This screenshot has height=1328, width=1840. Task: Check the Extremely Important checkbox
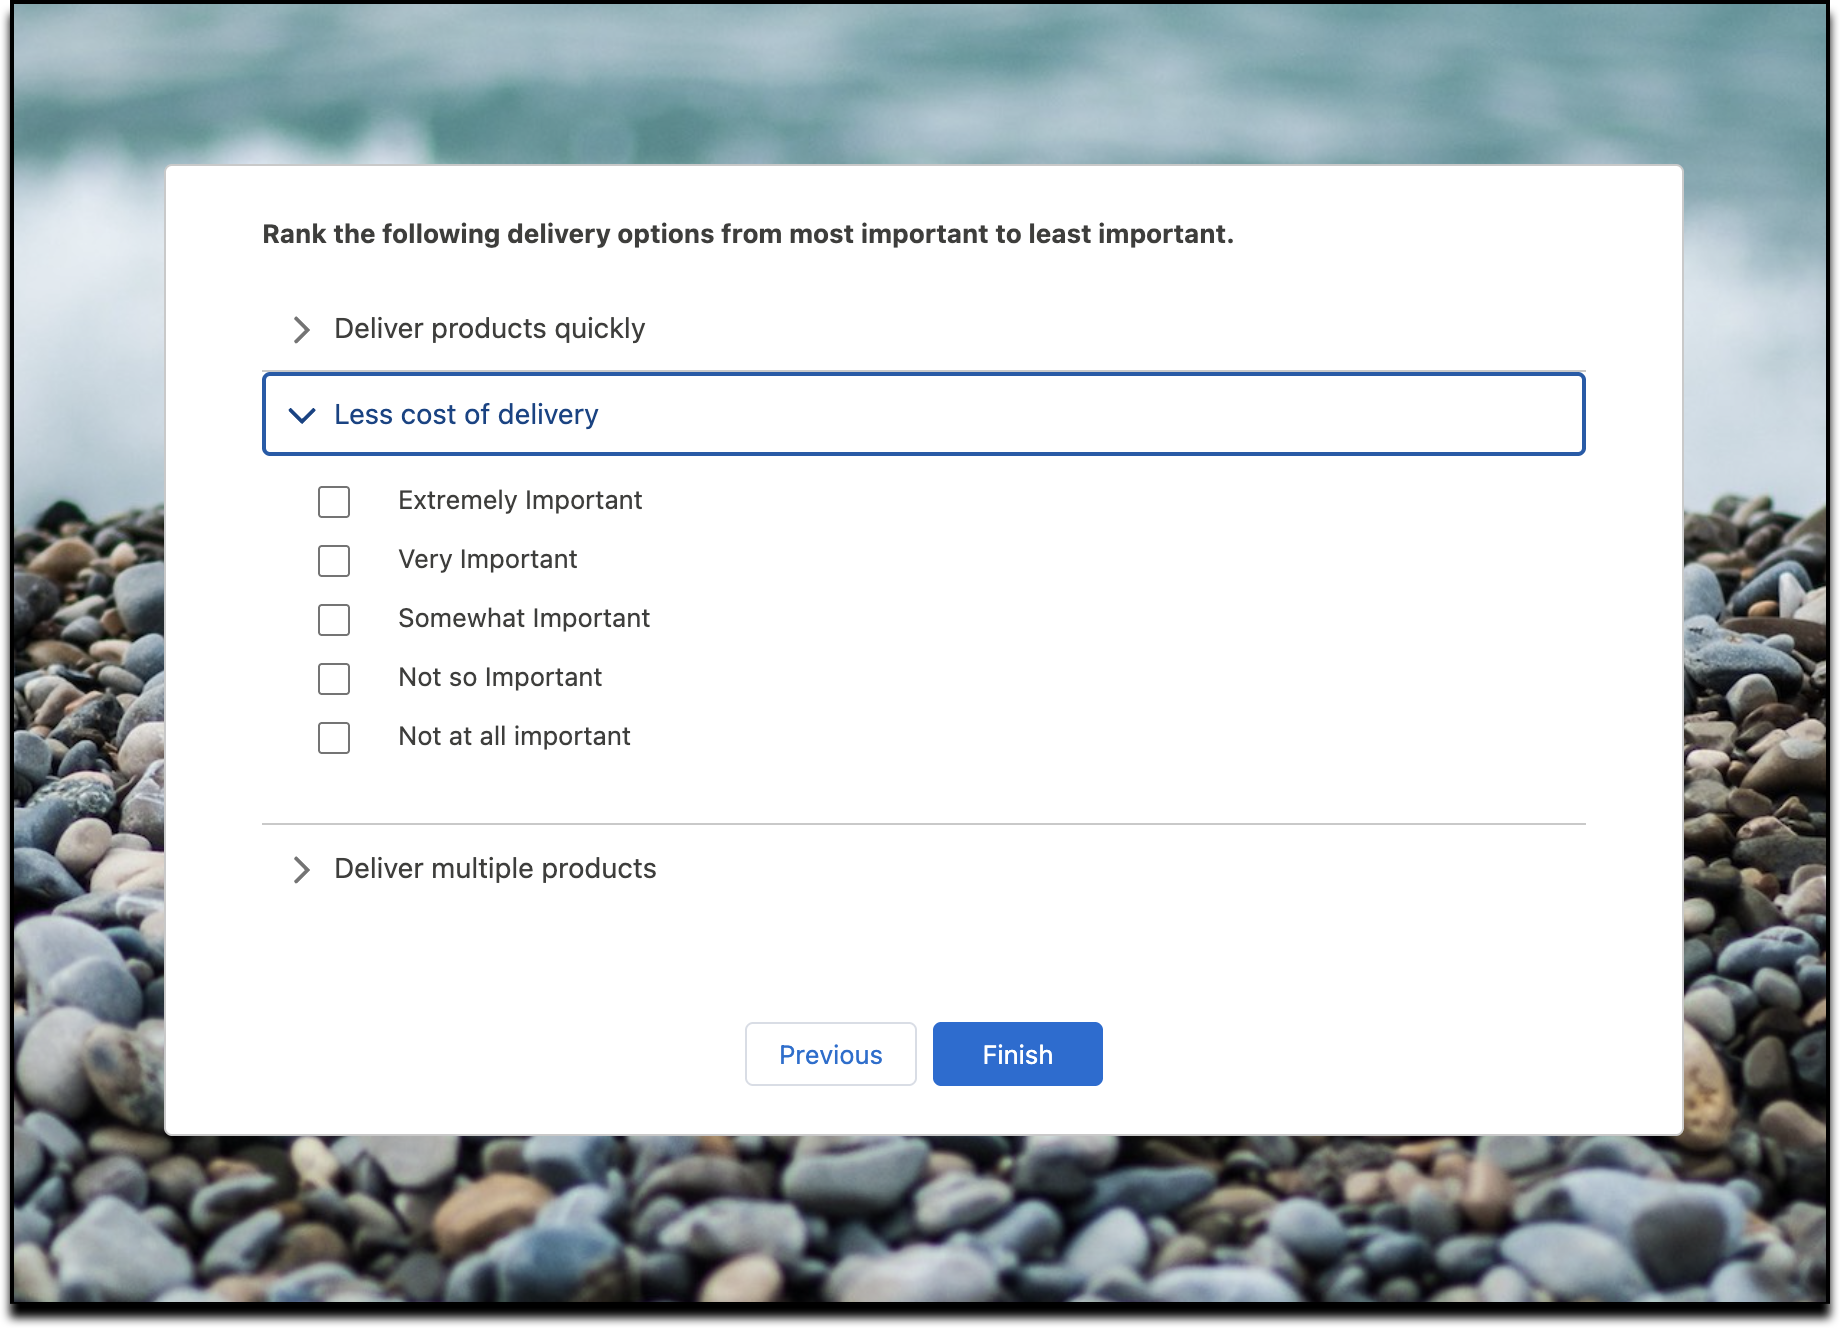(x=334, y=502)
